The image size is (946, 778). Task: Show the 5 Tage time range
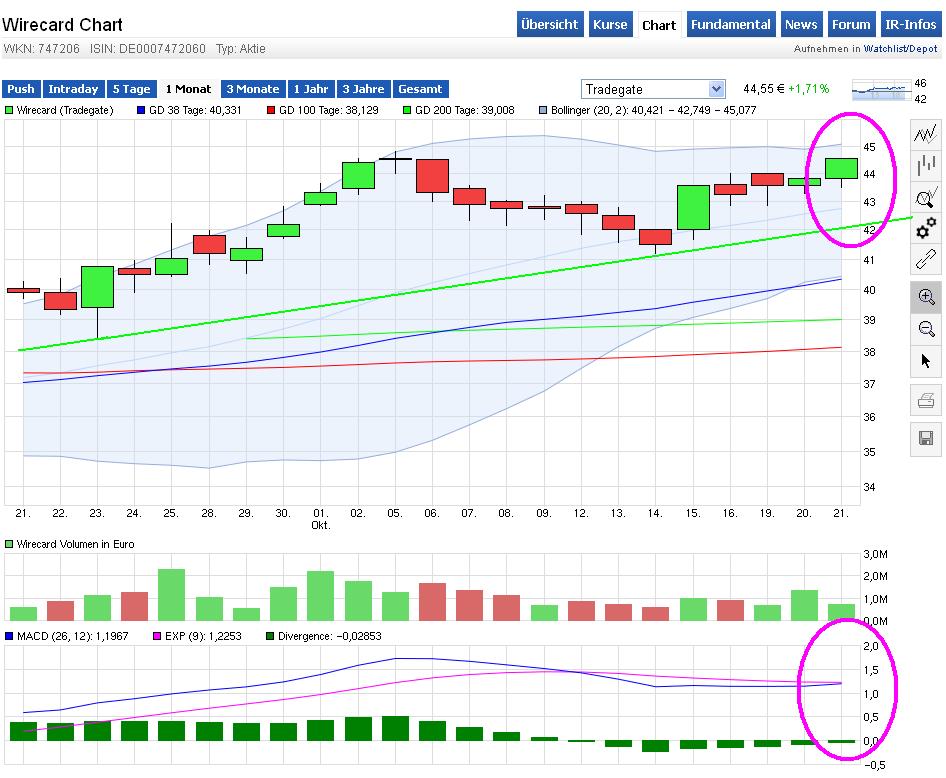(132, 89)
